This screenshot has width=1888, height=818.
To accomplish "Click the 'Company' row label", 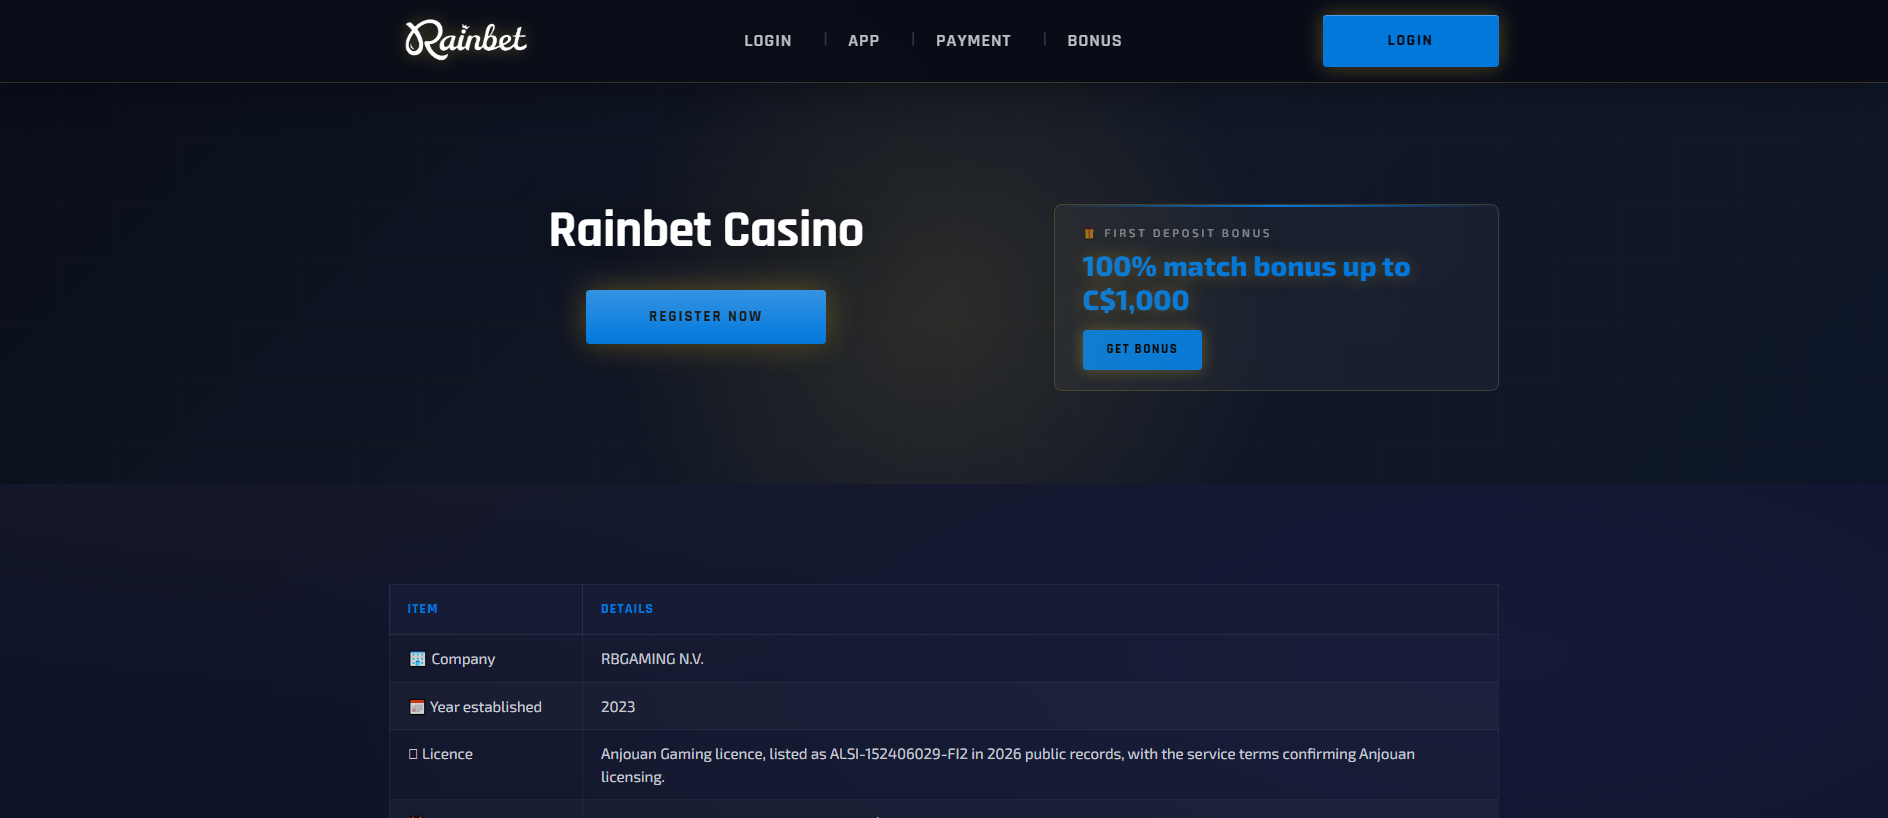I will [463, 659].
